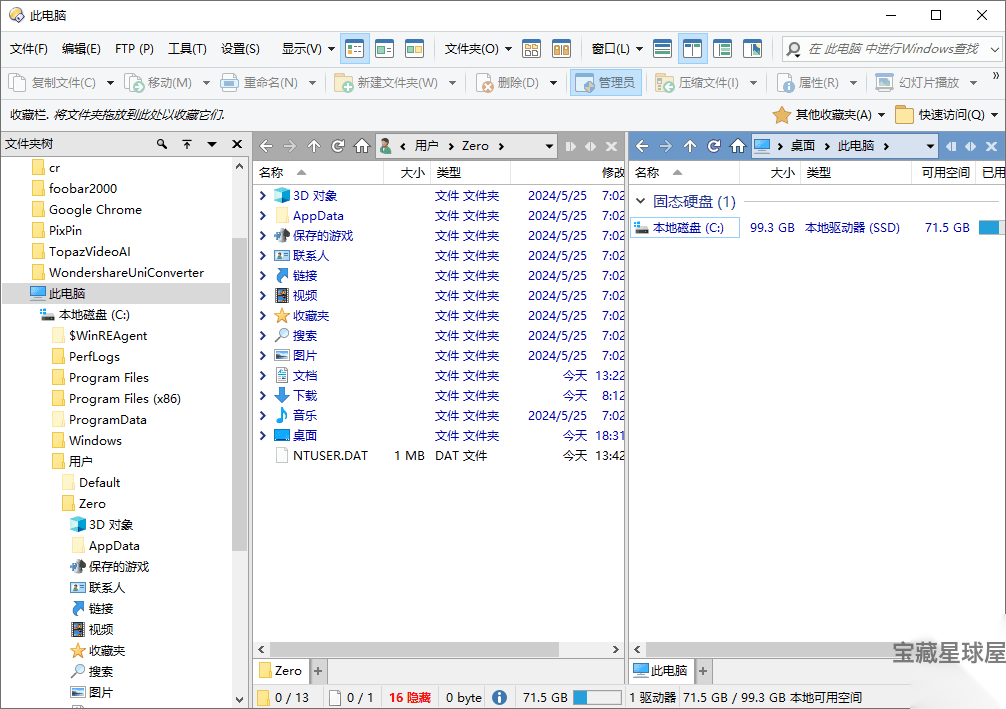Click 压缩文件(I) archive button
This screenshot has height=709, width=1006.
tap(697, 83)
